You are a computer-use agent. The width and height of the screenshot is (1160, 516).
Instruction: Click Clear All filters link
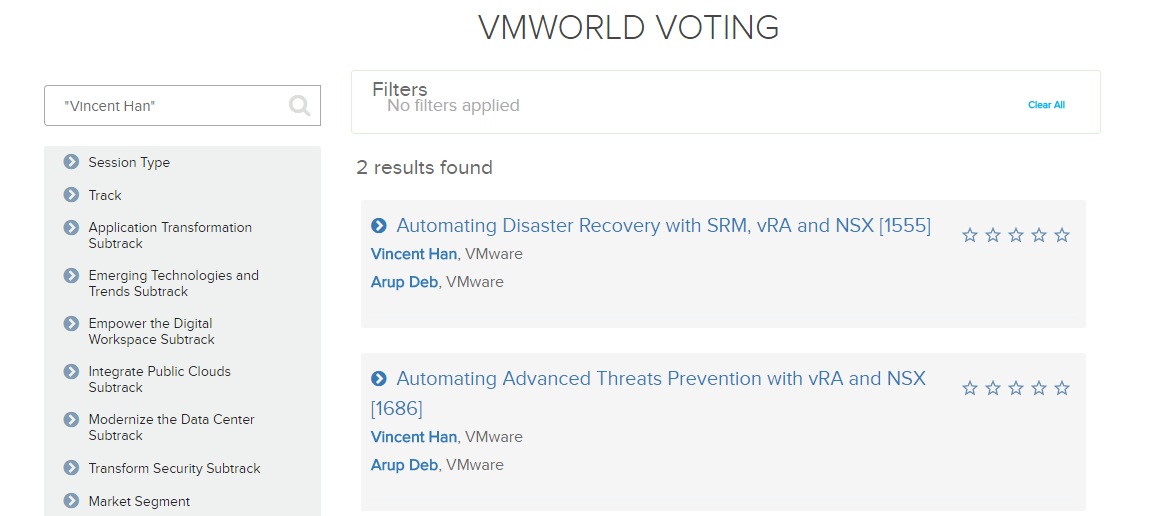pyautogui.click(x=1046, y=105)
